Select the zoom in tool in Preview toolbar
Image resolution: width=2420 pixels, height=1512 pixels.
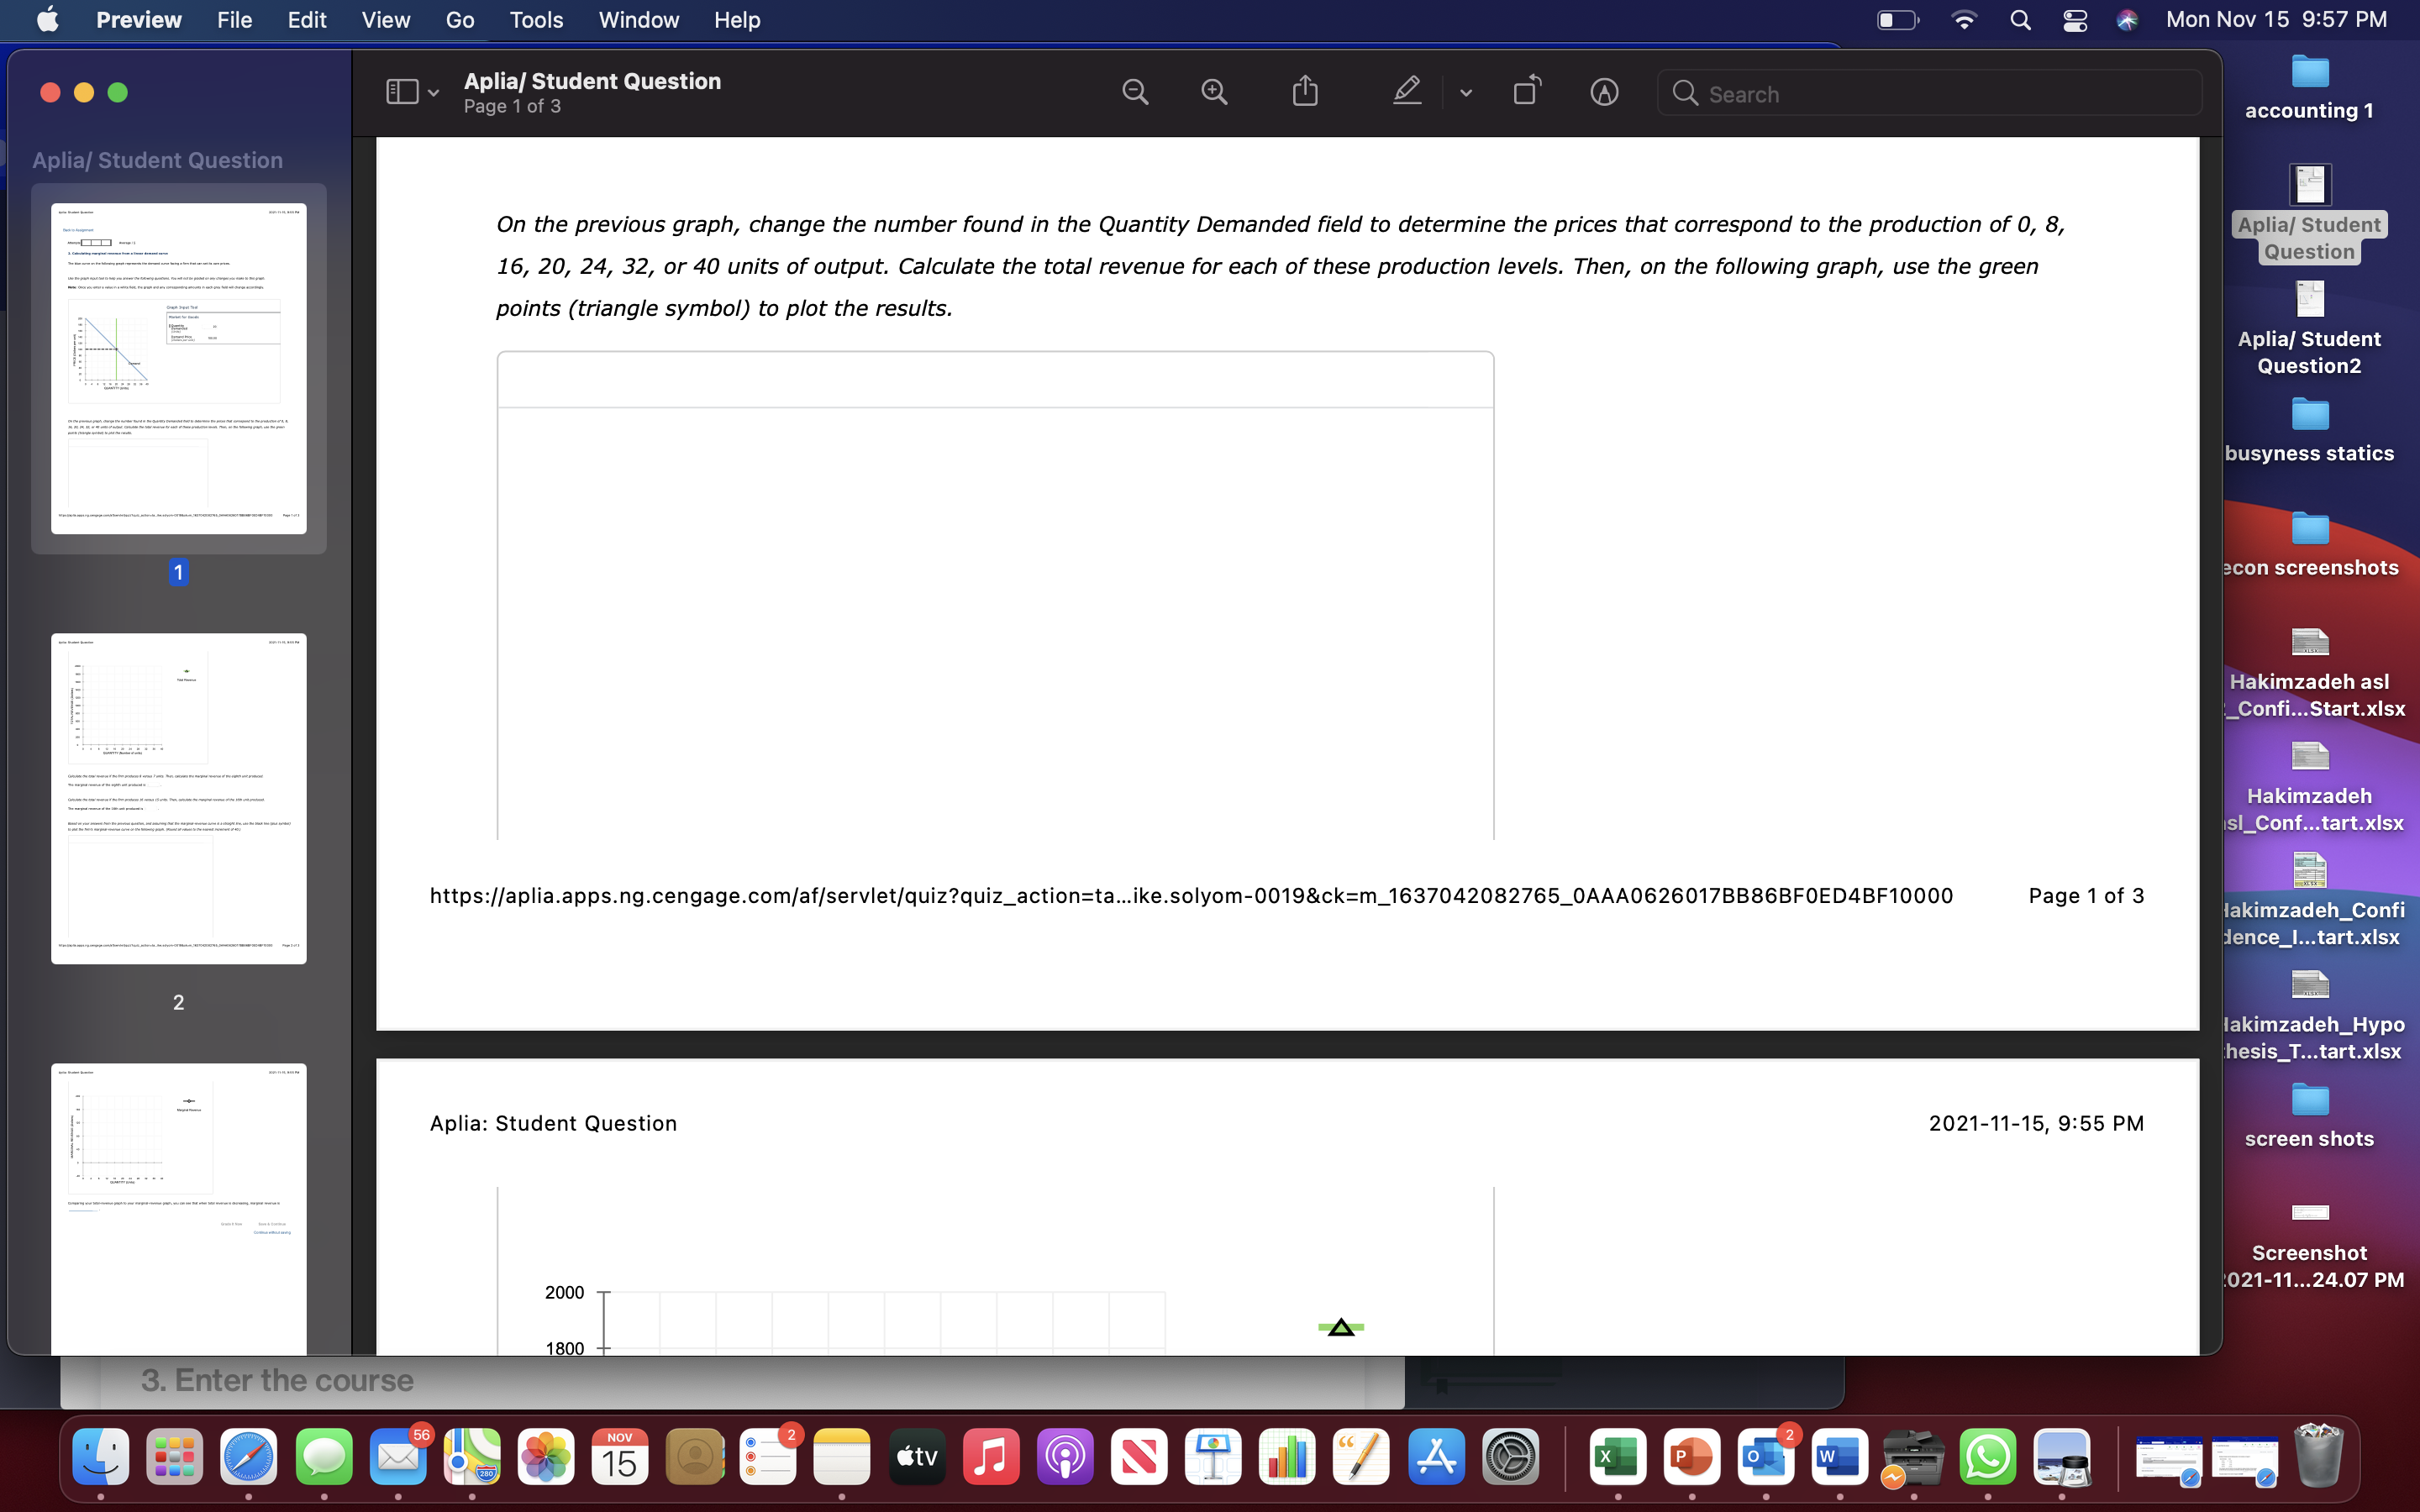pyautogui.click(x=1213, y=91)
